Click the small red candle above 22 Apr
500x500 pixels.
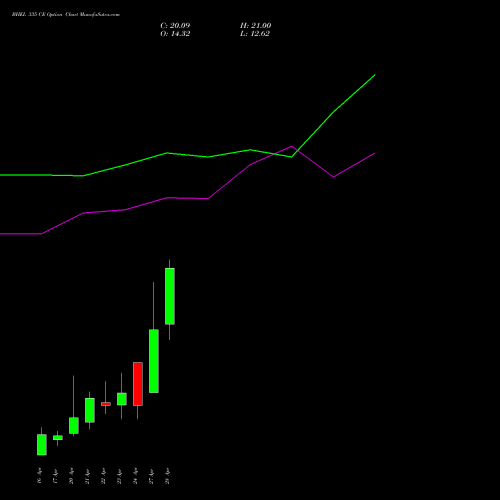coord(106,404)
